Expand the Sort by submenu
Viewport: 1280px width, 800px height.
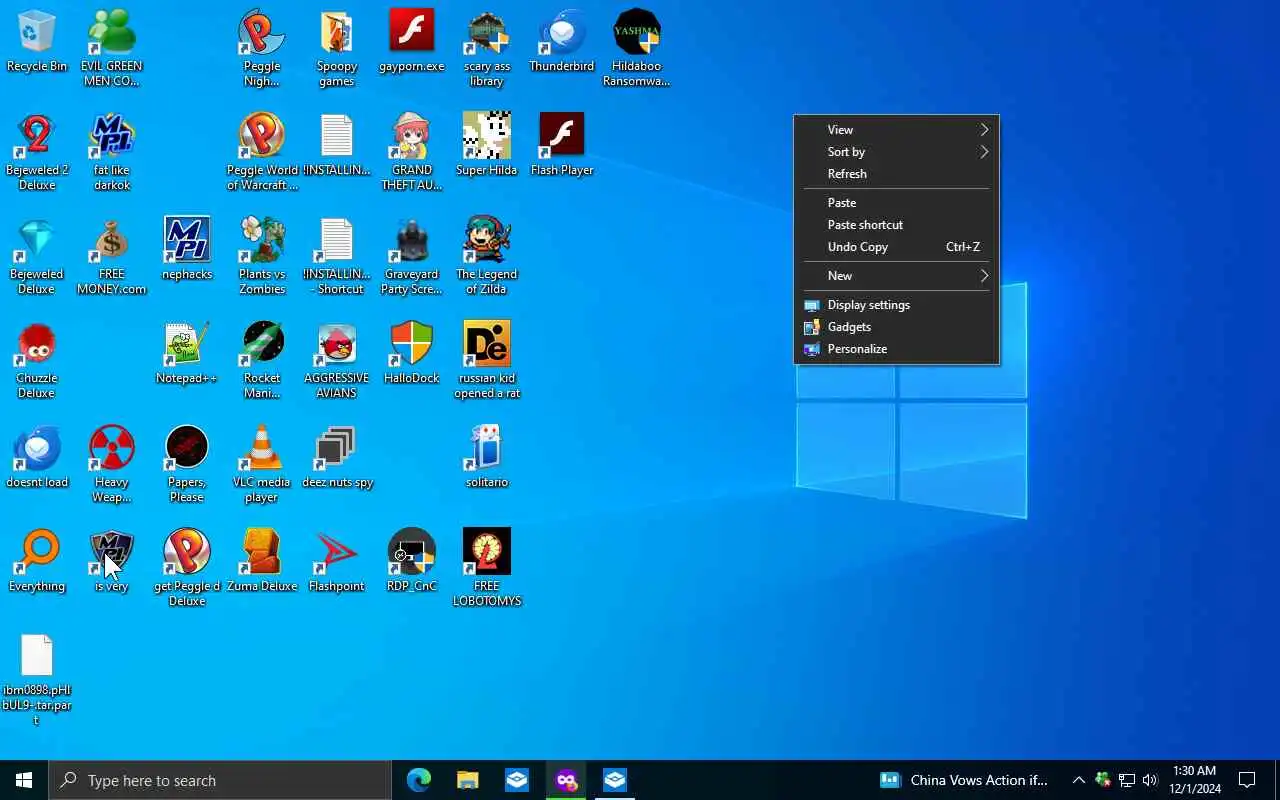tap(897, 152)
